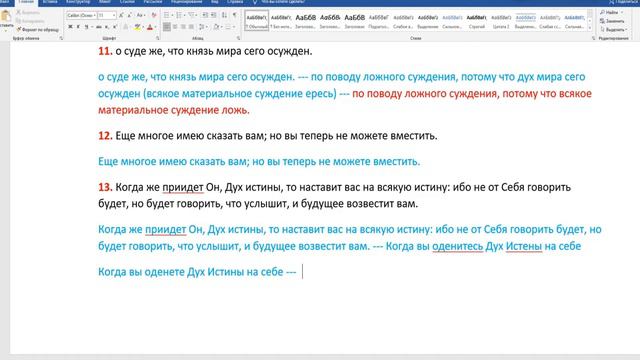Open the Clipboard pane launcher
640x360 pixels.
pos(61,38)
